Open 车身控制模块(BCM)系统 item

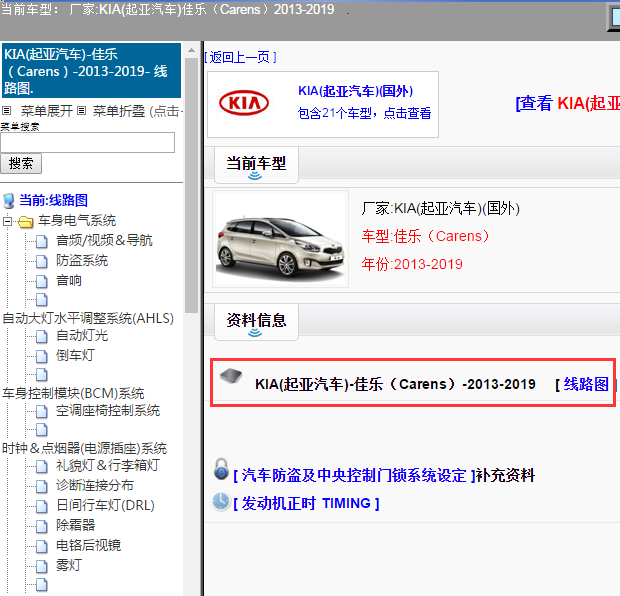pos(73,393)
